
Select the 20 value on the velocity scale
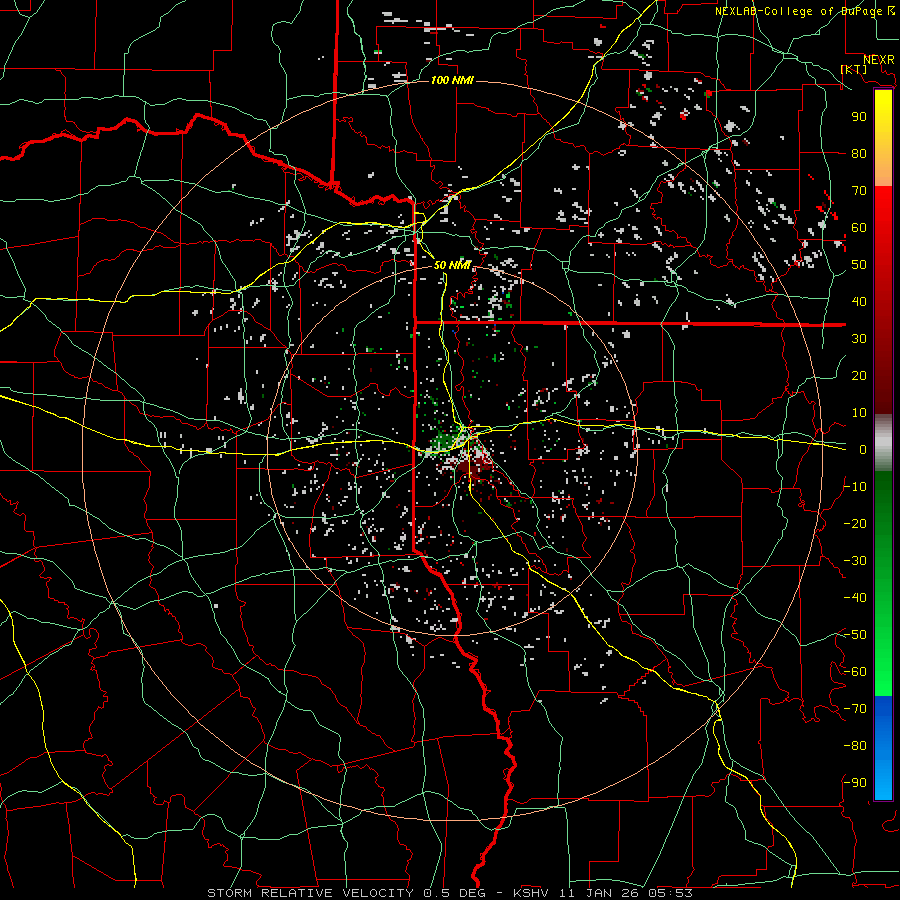[x=859, y=376]
